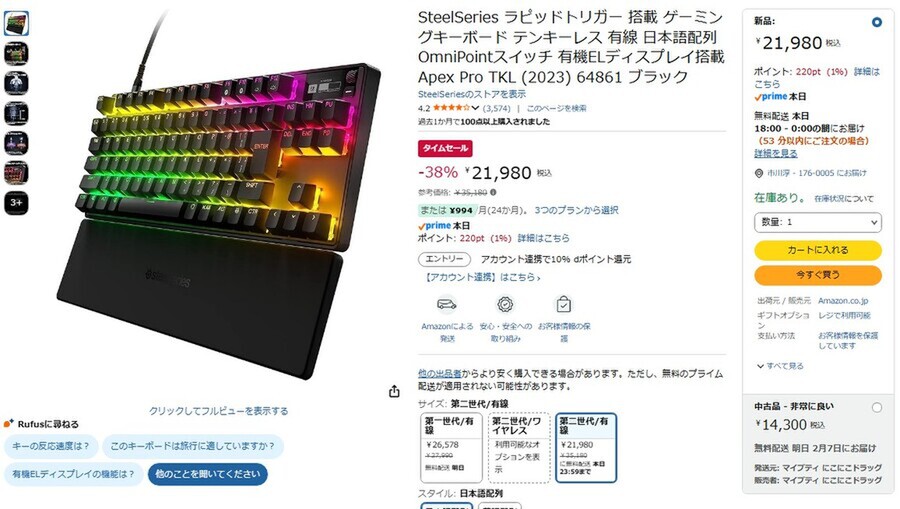Click the location pin delivery address icon
Screen dimensions: 900x509
759,173
